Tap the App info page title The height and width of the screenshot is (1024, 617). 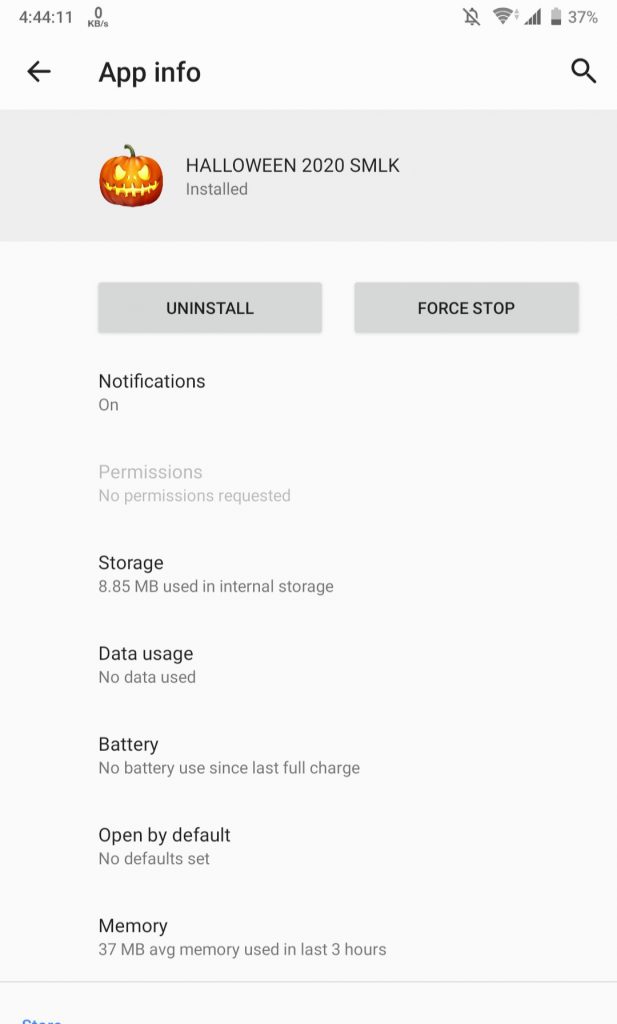(x=150, y=72)
